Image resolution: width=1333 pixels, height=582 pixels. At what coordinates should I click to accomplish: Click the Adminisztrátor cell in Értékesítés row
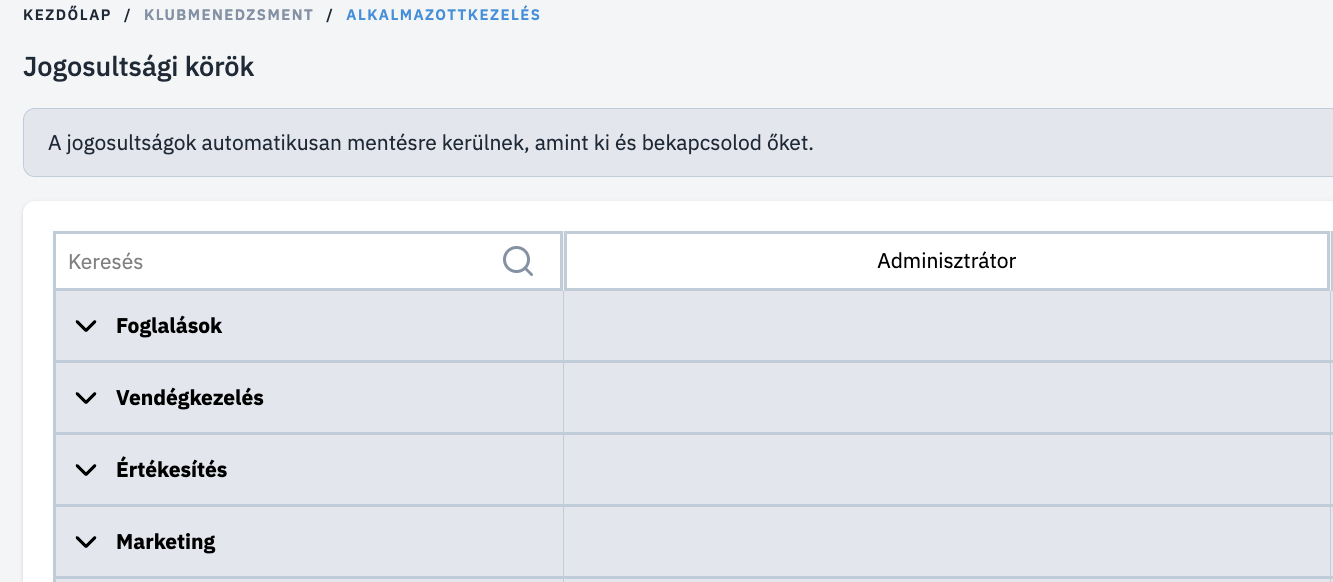click(x=948, y=470)
